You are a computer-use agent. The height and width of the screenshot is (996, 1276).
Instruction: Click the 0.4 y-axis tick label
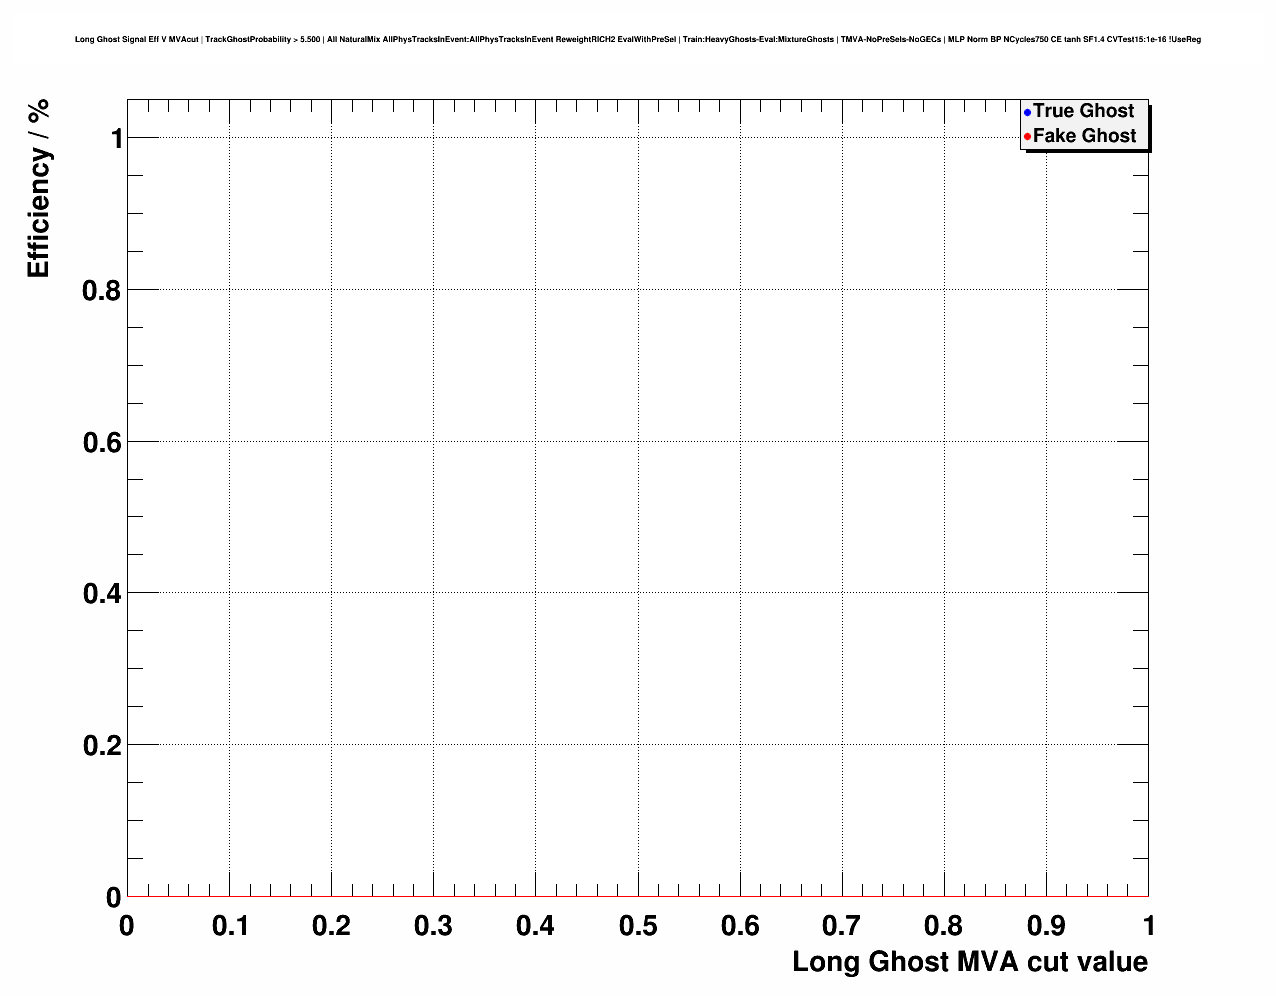pyautogui.click(x=102, y=594)
